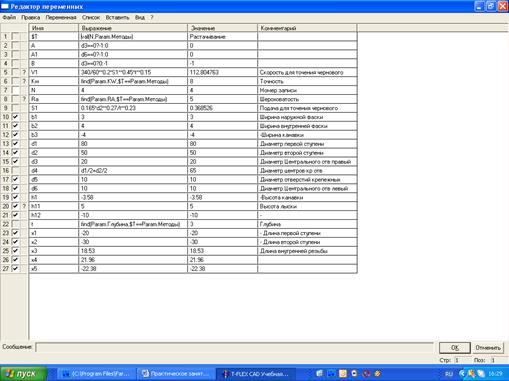
Task: Open the Windows Пуск start button
Action: tap(23, 374)
